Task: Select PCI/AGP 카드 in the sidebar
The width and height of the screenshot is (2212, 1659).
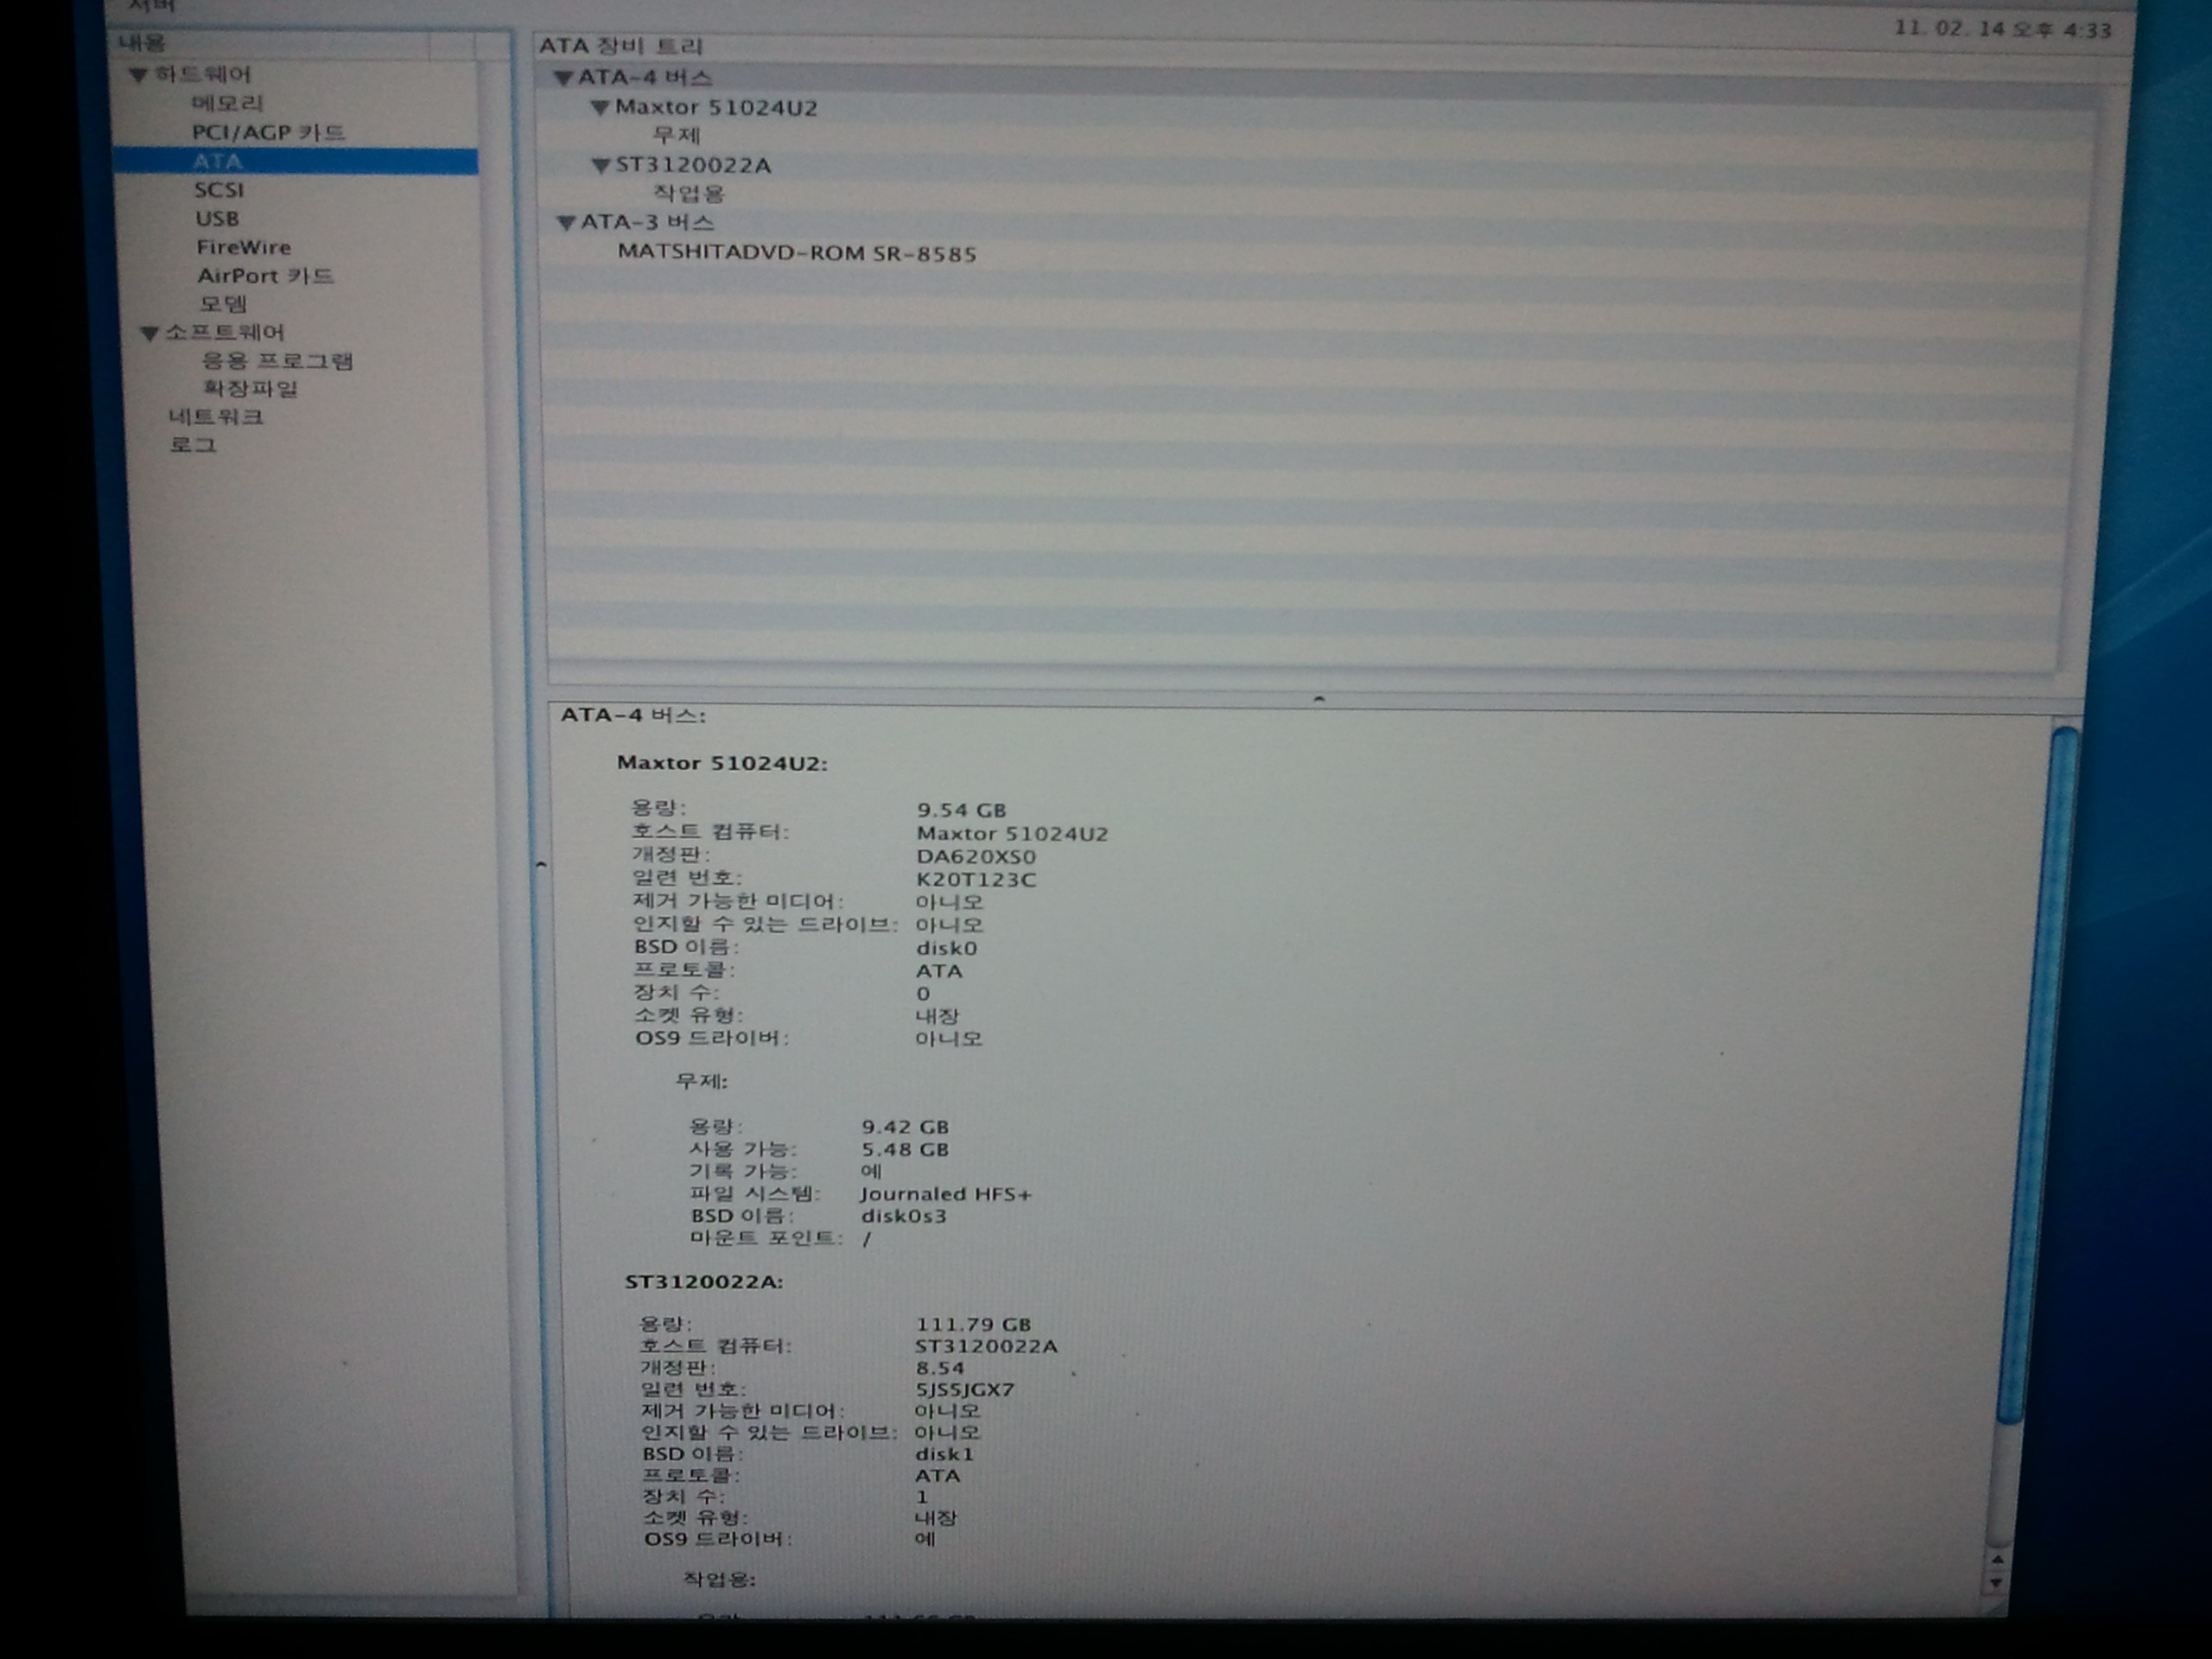Action: 267,132
